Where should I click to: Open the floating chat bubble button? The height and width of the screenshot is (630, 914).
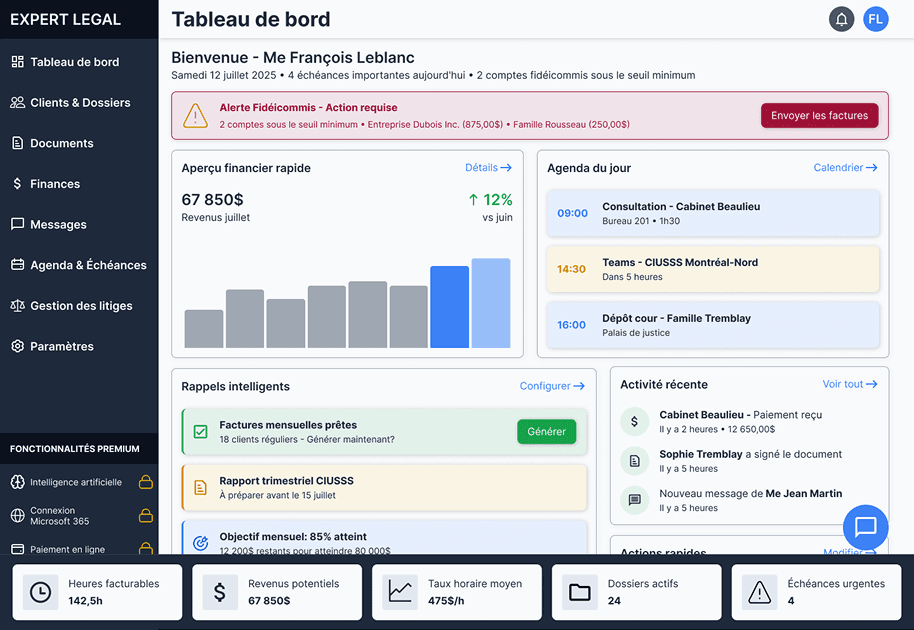click(865, 526)
